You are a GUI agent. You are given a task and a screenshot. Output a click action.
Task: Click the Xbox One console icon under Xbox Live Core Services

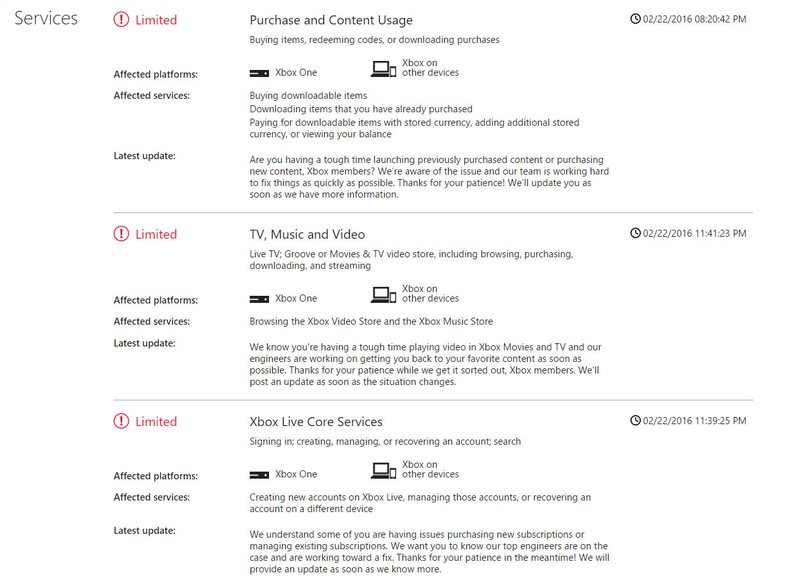pyautogui.click(x=259, y=475)
